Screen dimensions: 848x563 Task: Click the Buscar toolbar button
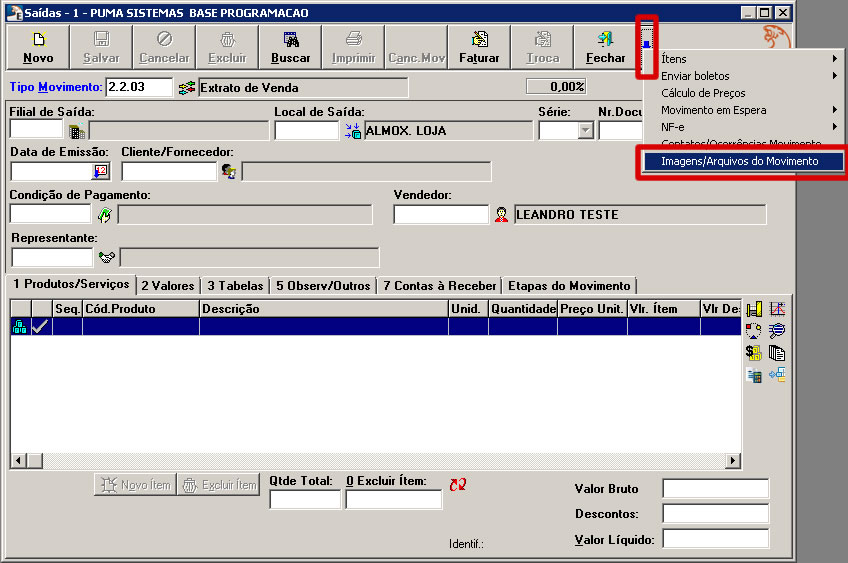(290, 46)
